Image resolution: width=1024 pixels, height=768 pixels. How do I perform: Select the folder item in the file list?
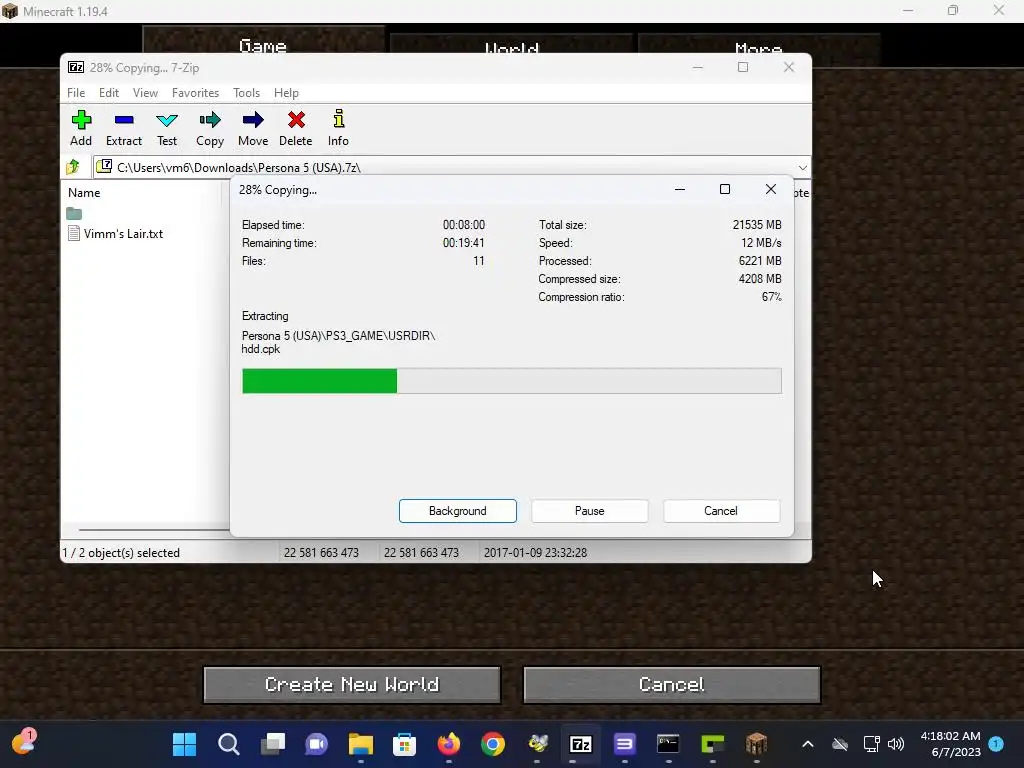74,214
